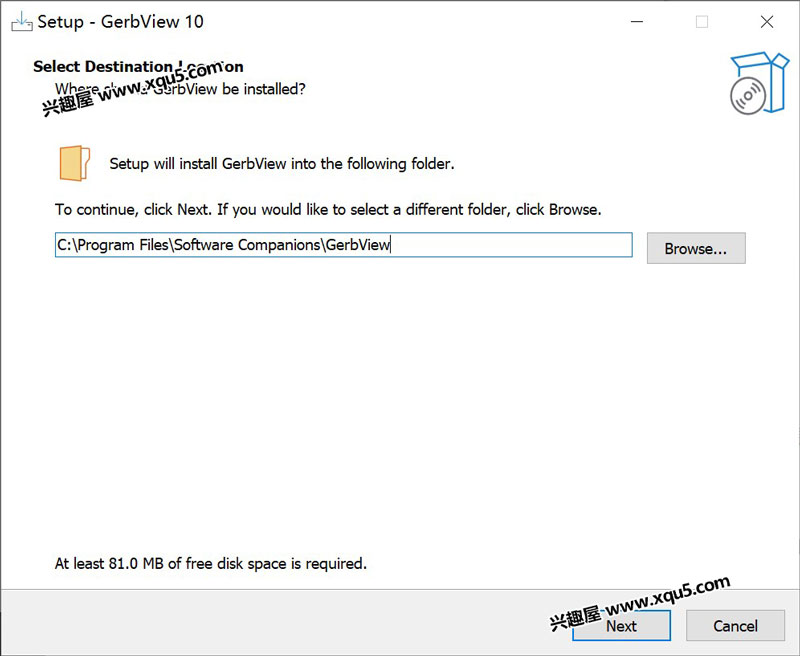Image resolution: width=800 pixels, height=656 pixels.
Task: Close the Setup - GerbView 10 window
Action: 767,22
